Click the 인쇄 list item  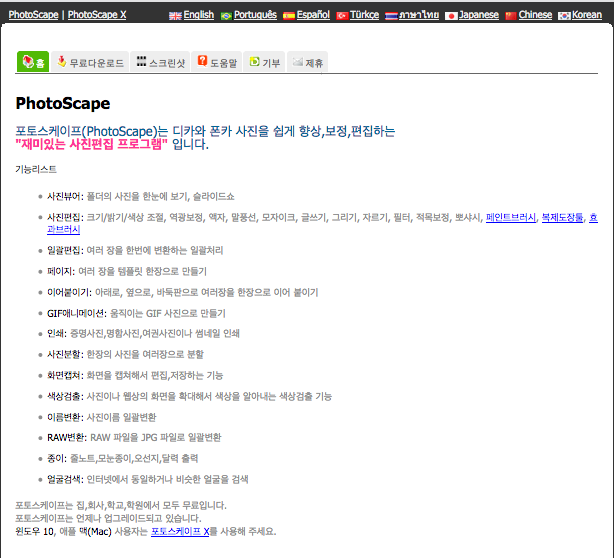(x=143, y=333)
